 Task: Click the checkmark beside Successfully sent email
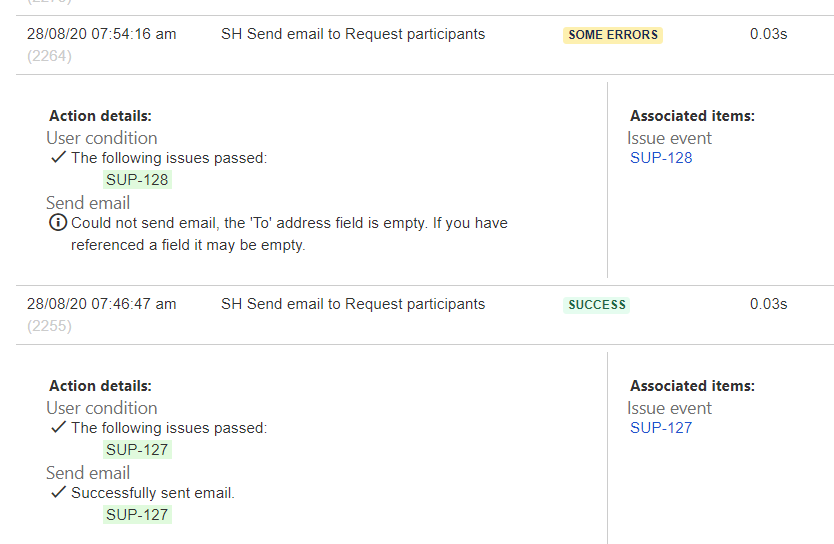58,492
